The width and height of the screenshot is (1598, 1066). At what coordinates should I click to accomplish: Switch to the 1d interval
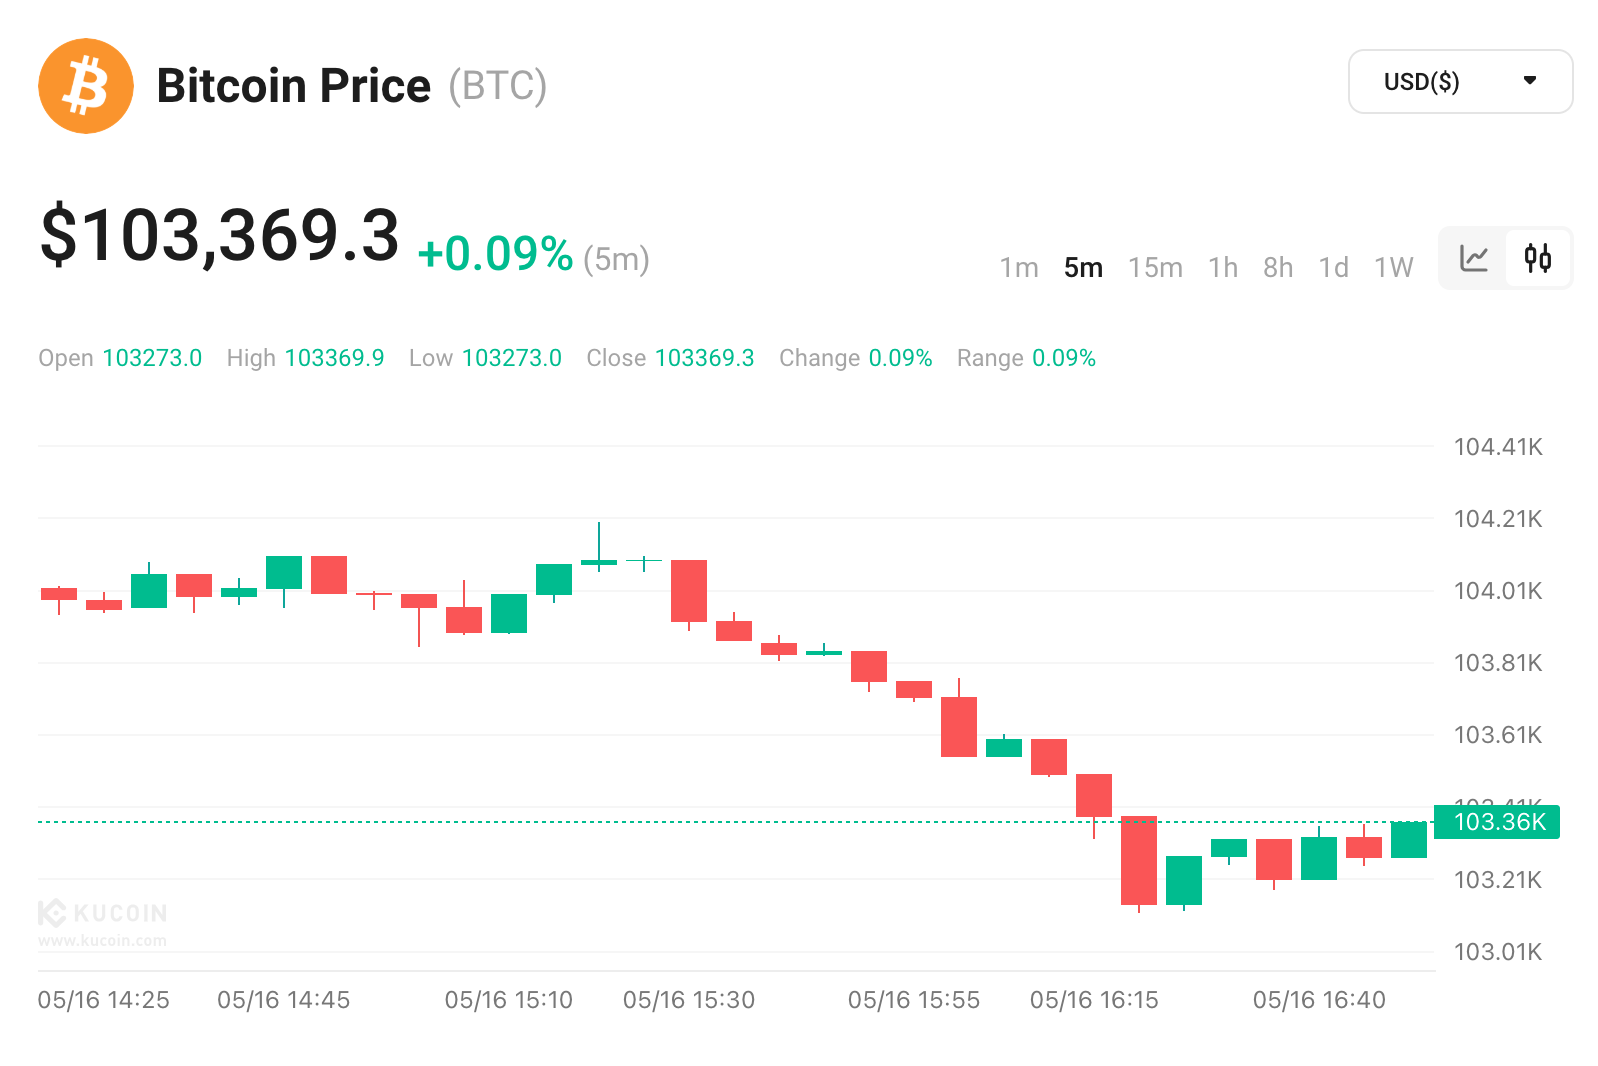click(x=1333, y=268)
